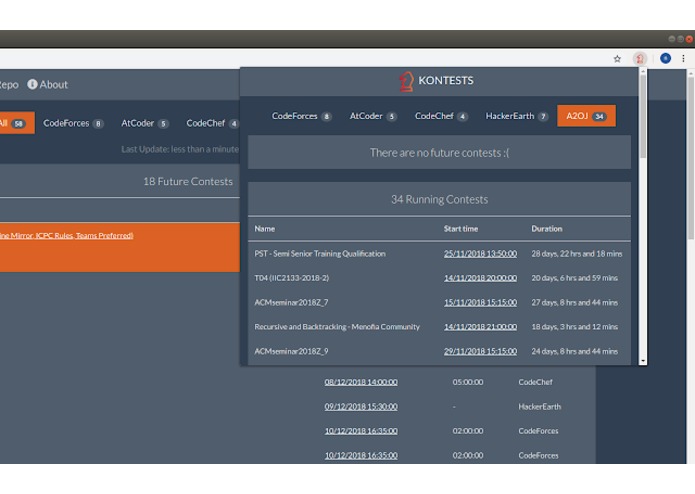Bookmark page with the star icon

617,59
